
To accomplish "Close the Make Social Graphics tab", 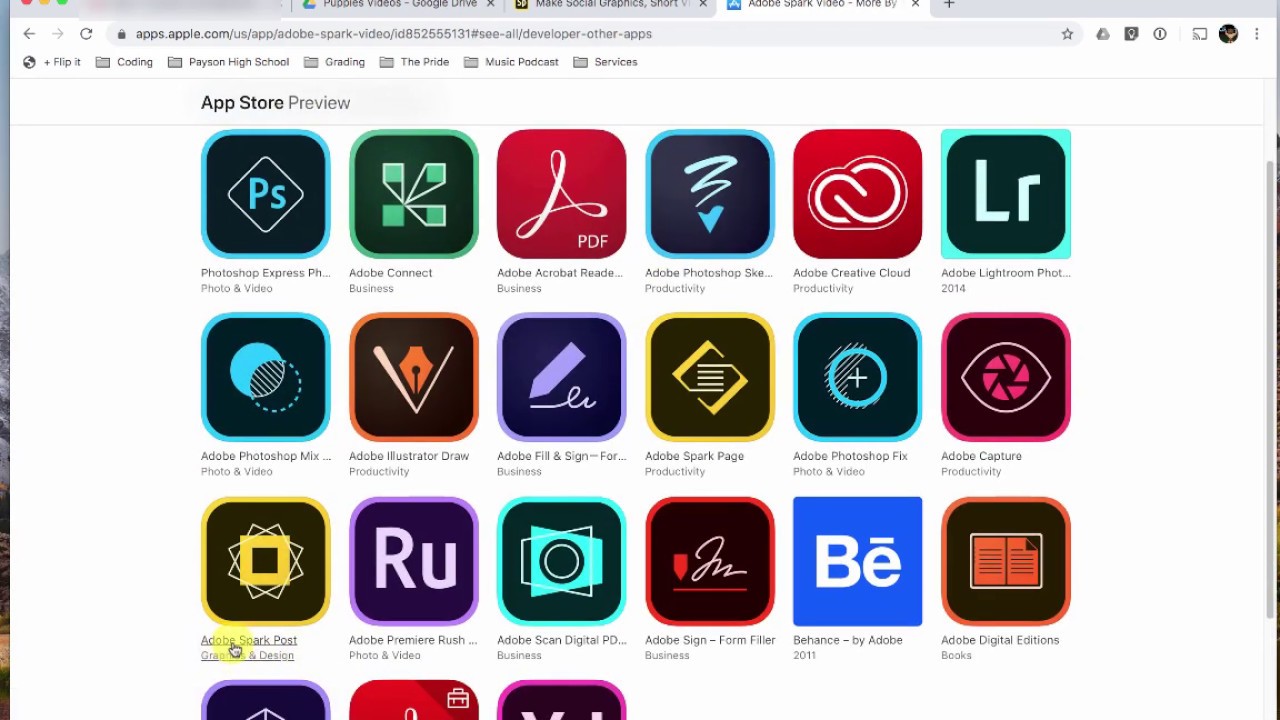I will pyautogui.click(x=703, y=4).
